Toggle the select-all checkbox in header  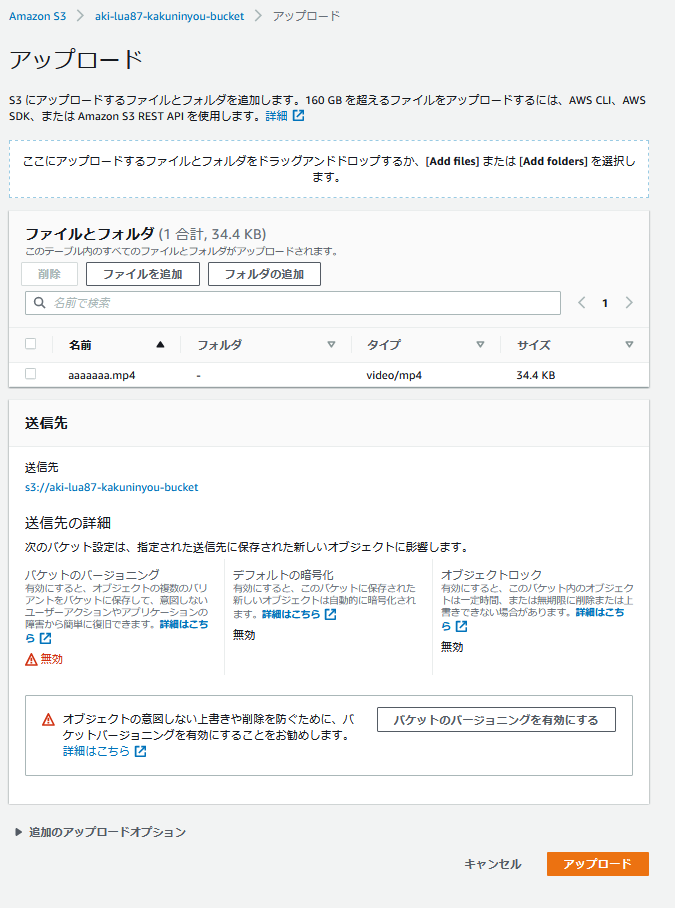pos(31,344)
